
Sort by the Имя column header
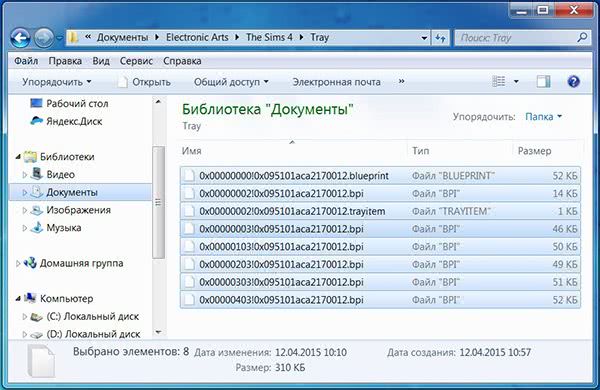191,151
